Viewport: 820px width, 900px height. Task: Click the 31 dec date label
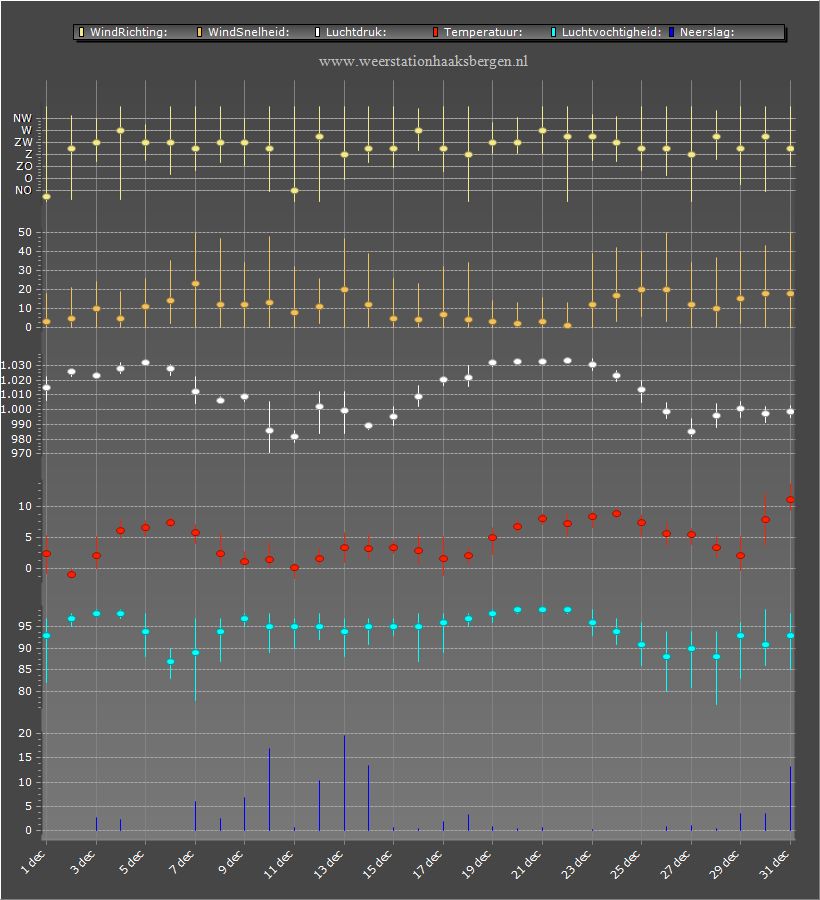click(774, 864)
